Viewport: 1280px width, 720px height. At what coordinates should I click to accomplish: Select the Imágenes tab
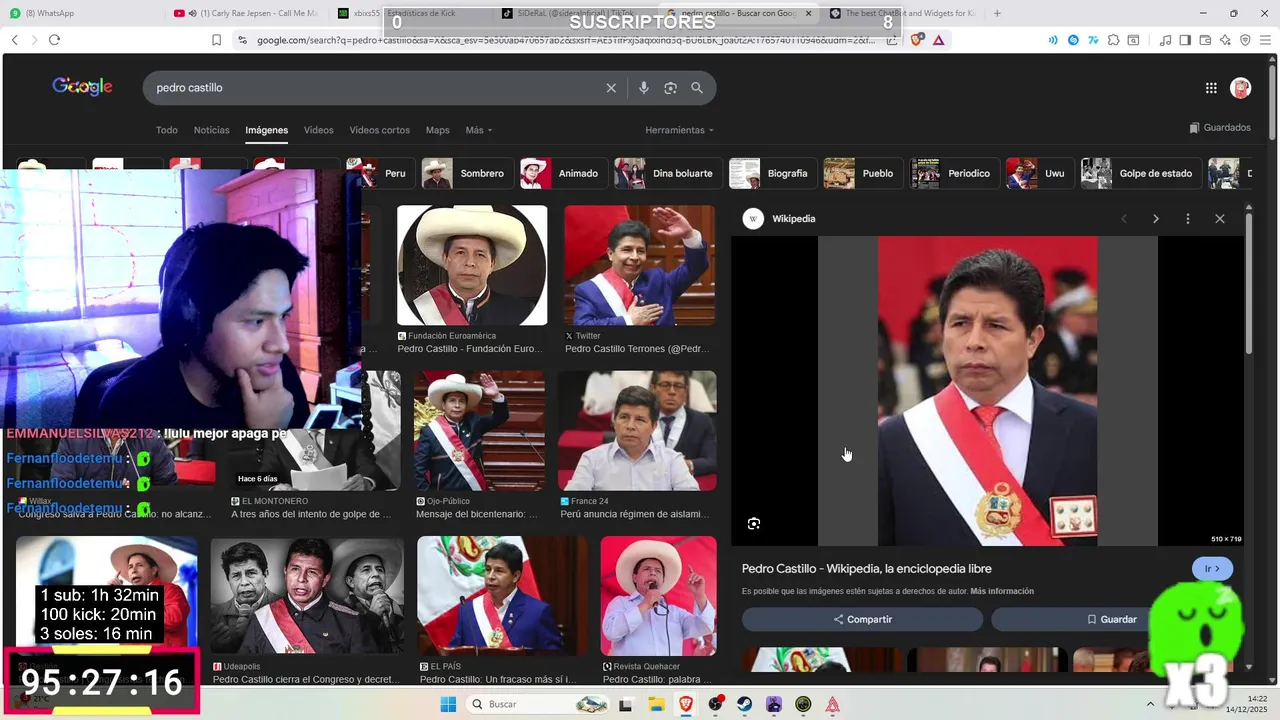[x=267, y=130]
